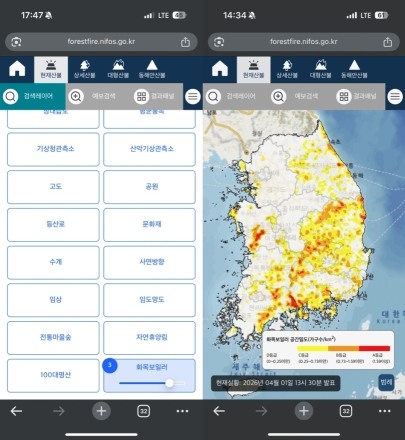Screen dimensions: 405x440
Task: Click the yellow C등급 legend color bar
Action: [313, 348]
